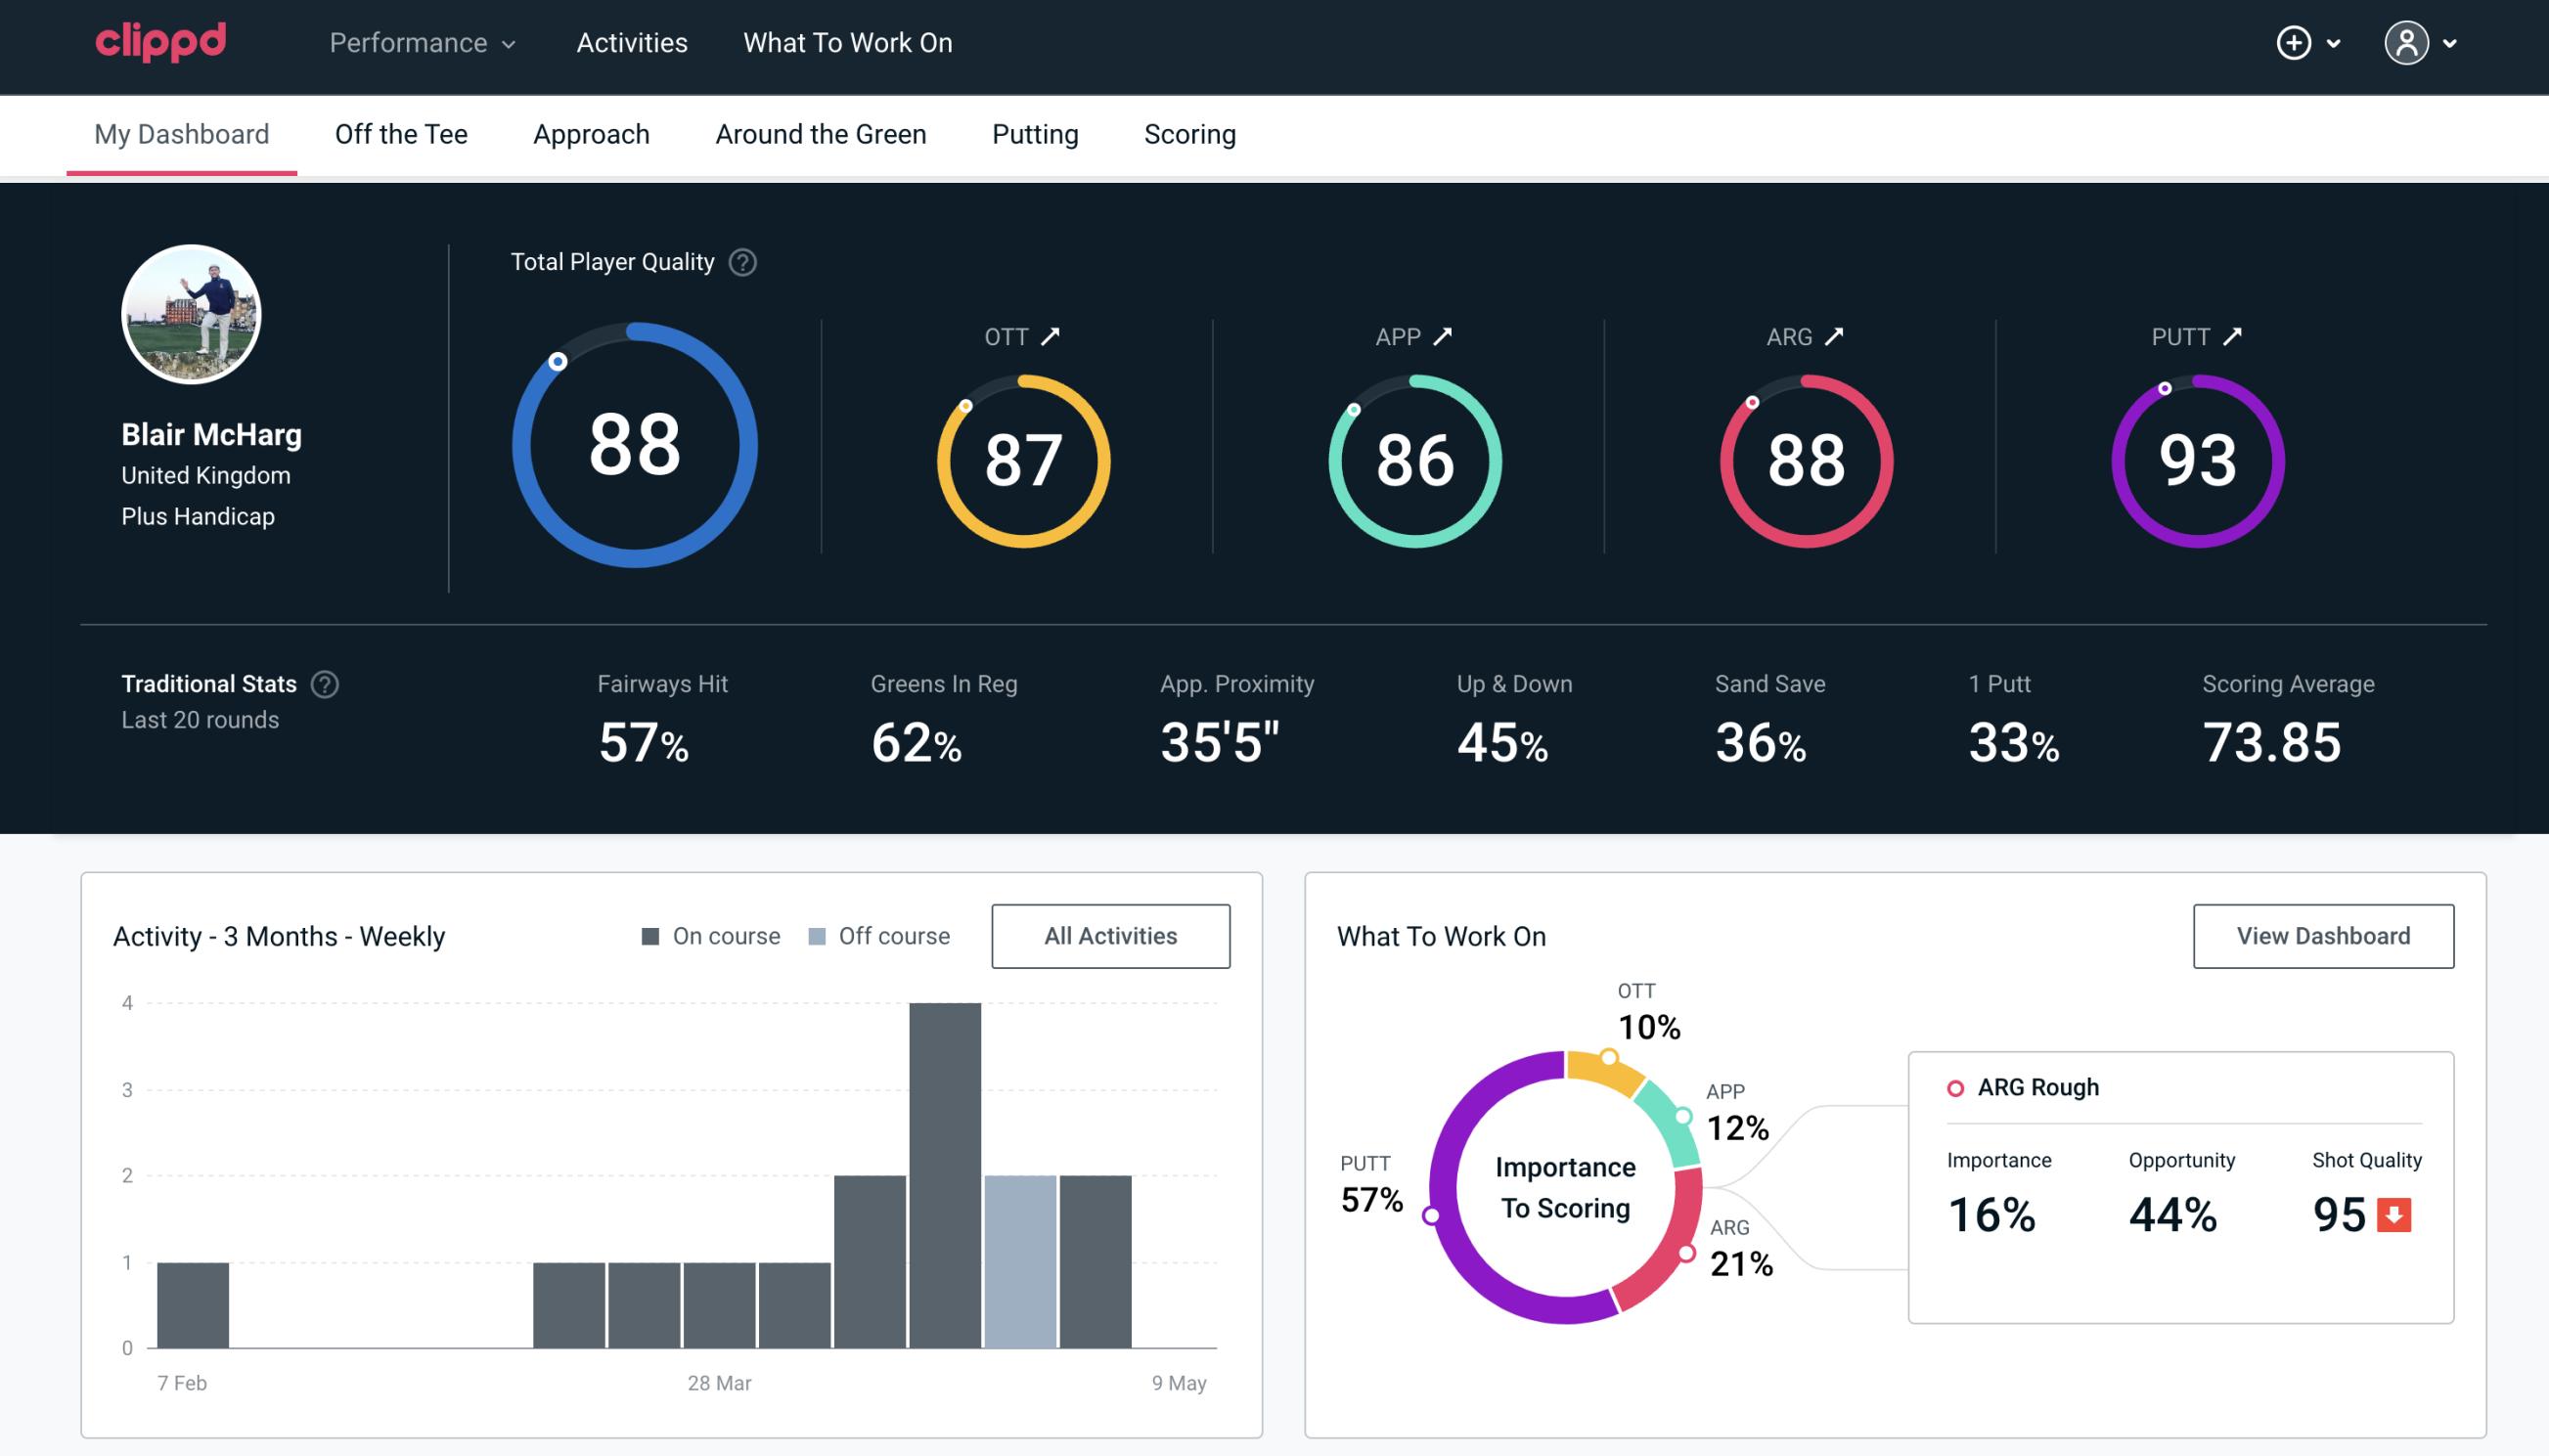Click the View Dashboard button
The width and height of the screenshot is (2549, 1456).
point(2323,935)
